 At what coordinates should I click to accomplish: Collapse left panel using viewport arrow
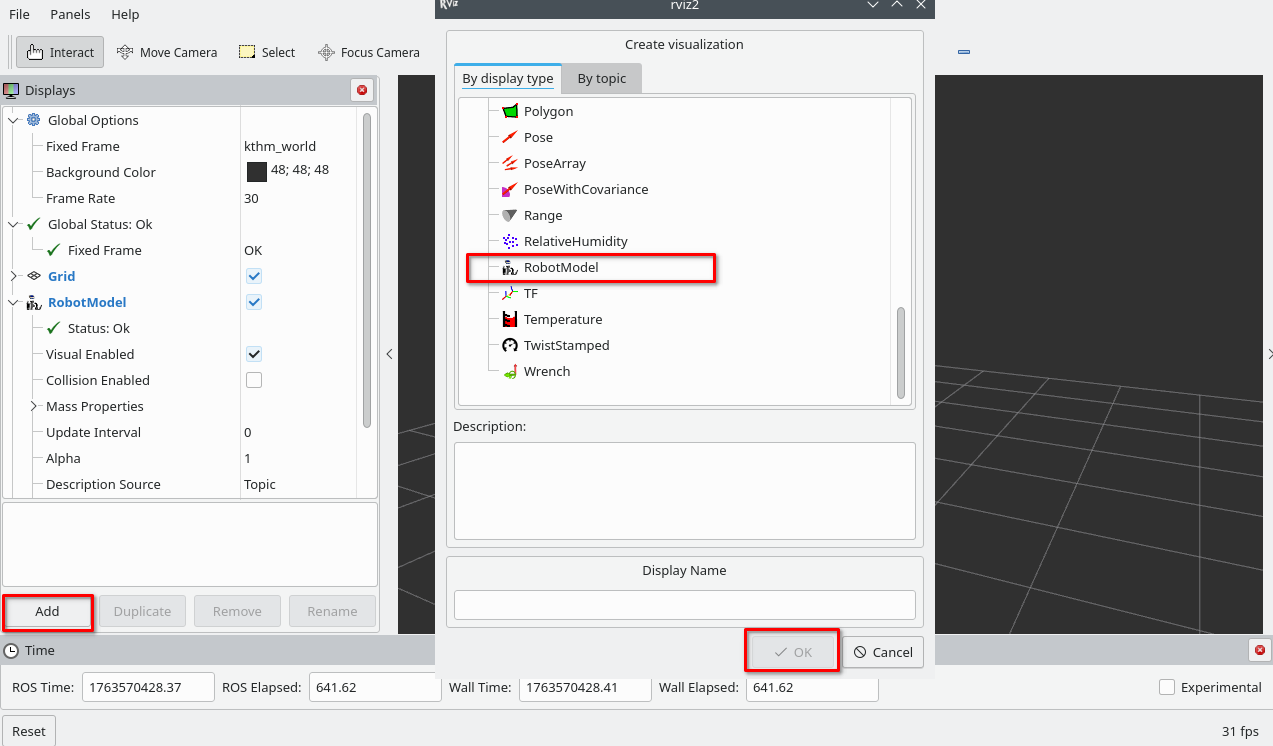[x=389, y=354]
